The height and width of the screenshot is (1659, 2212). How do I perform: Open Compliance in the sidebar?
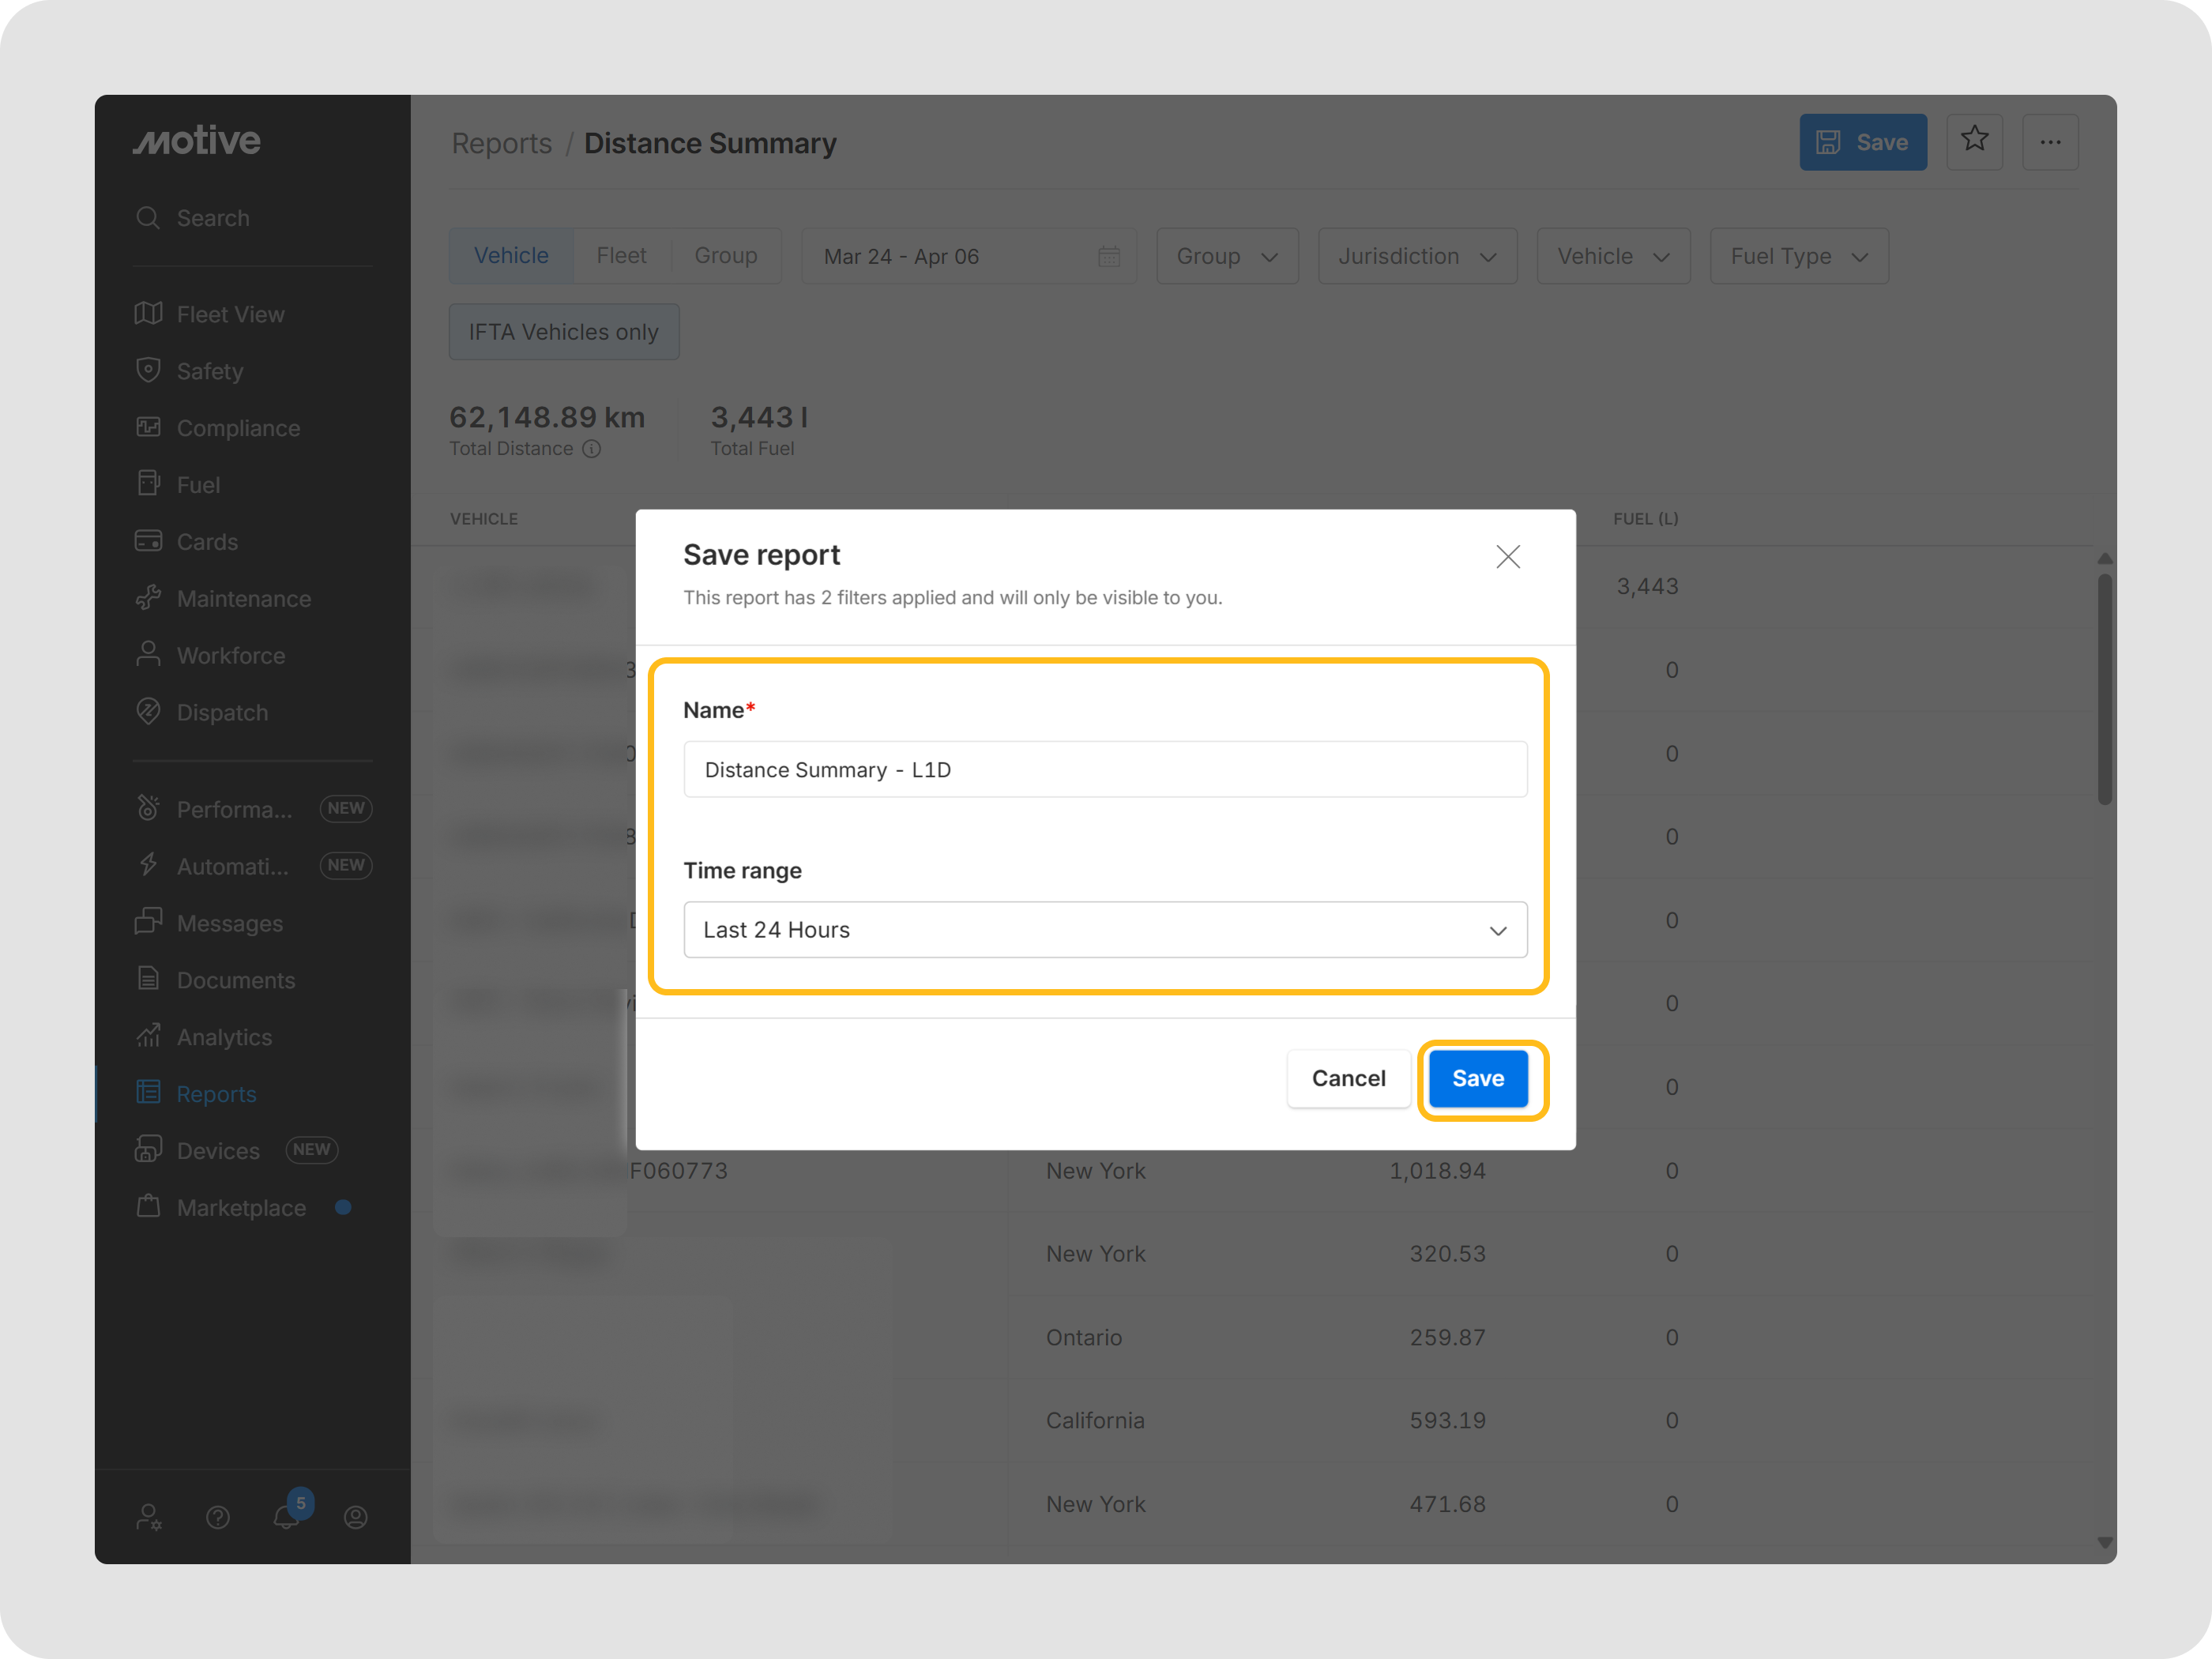pyautogui.click(x=238, y=428)
